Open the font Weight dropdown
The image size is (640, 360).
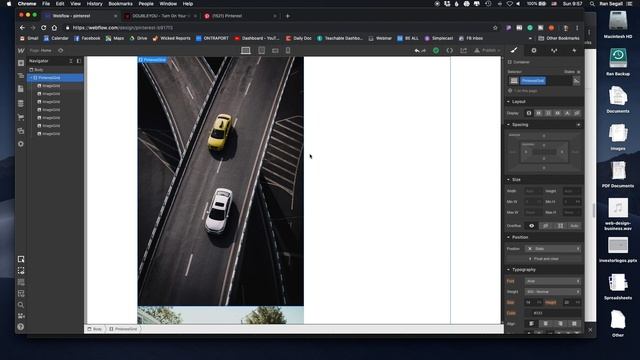(553, 292)
